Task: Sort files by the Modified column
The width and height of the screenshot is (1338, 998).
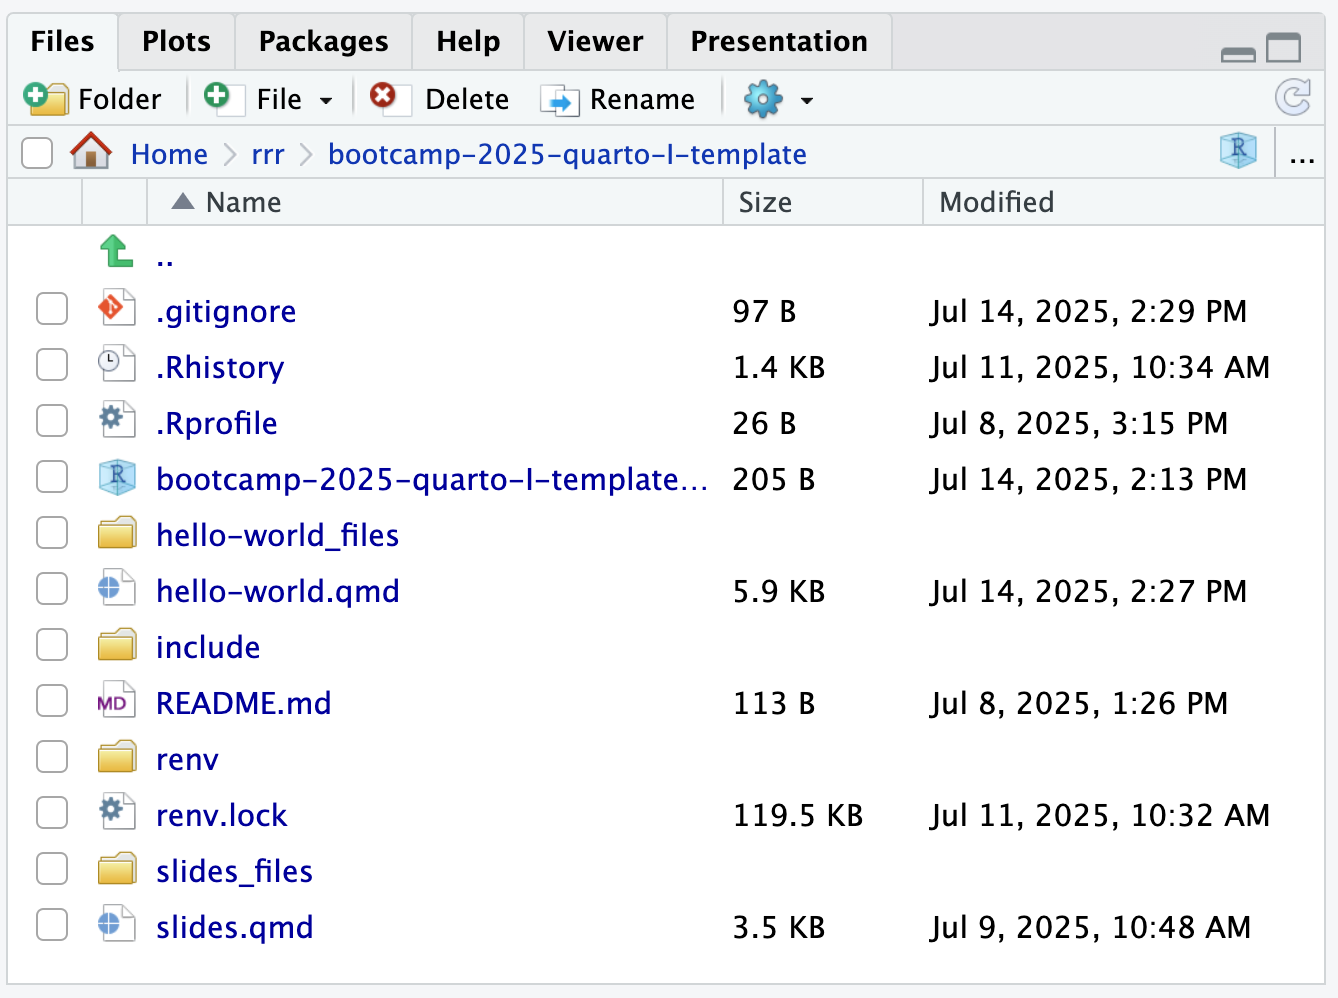Action: click(x=996, y=203)
